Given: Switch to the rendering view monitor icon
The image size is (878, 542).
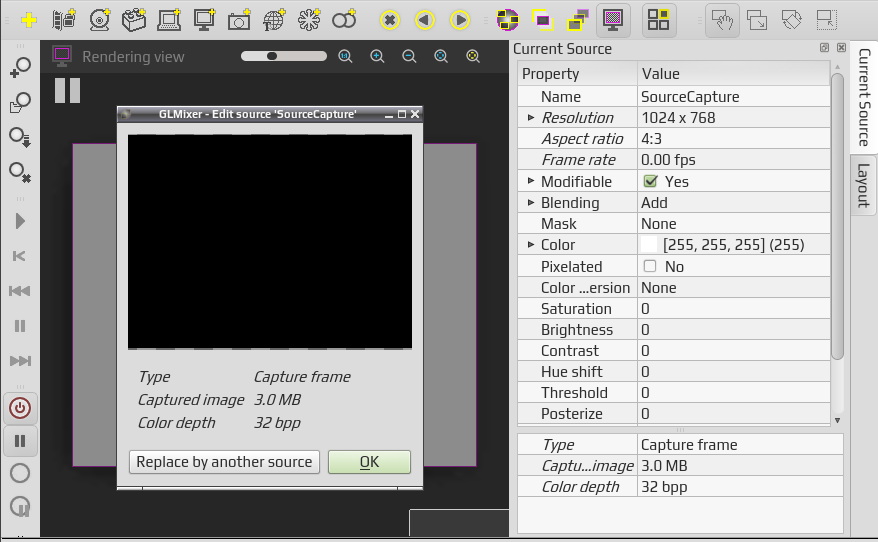Looking at the screenshot, I should pyautogui.click(x=613, y=21).
